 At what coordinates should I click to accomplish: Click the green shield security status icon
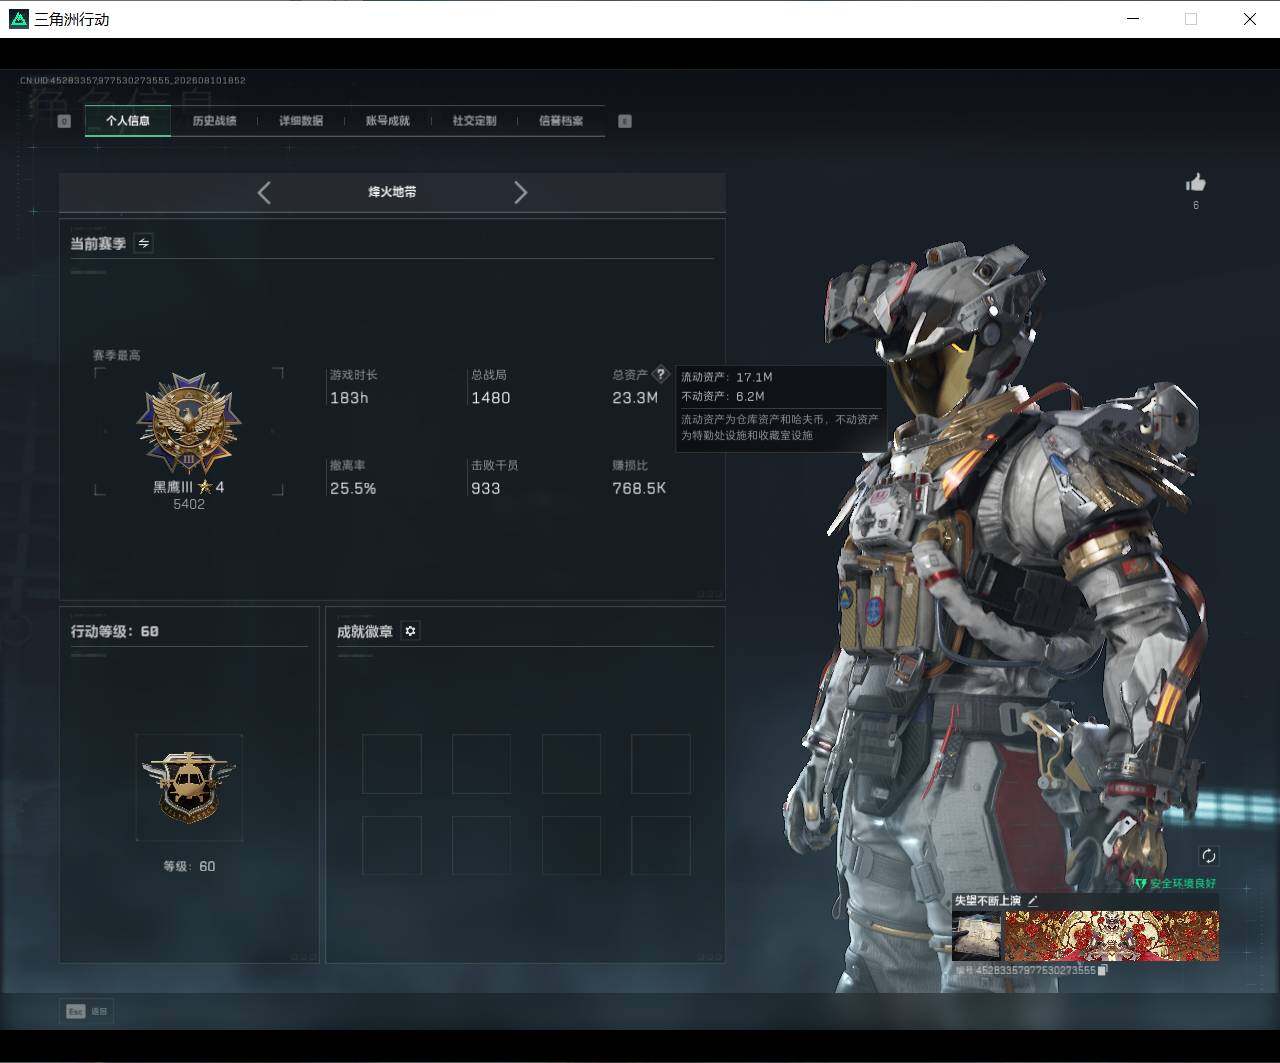point(1140,884)
